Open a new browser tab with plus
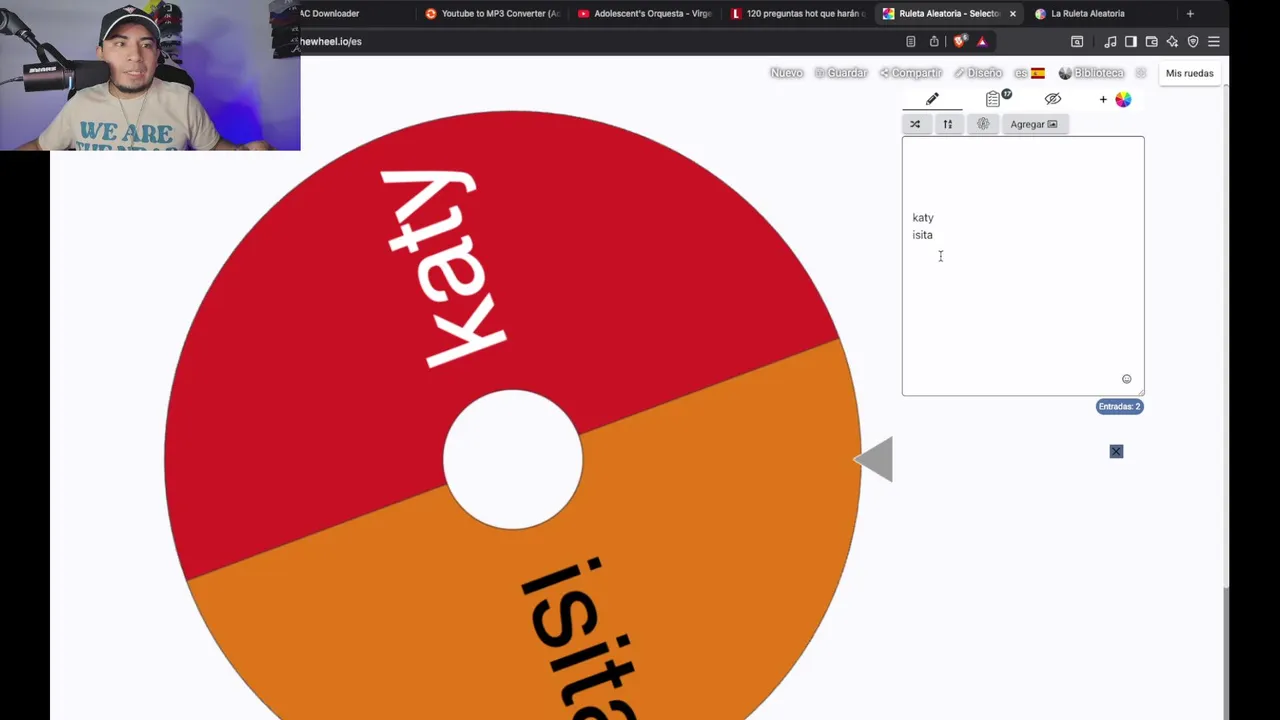The width and height of the screenshot is (1280, 720). (1190, 14)
